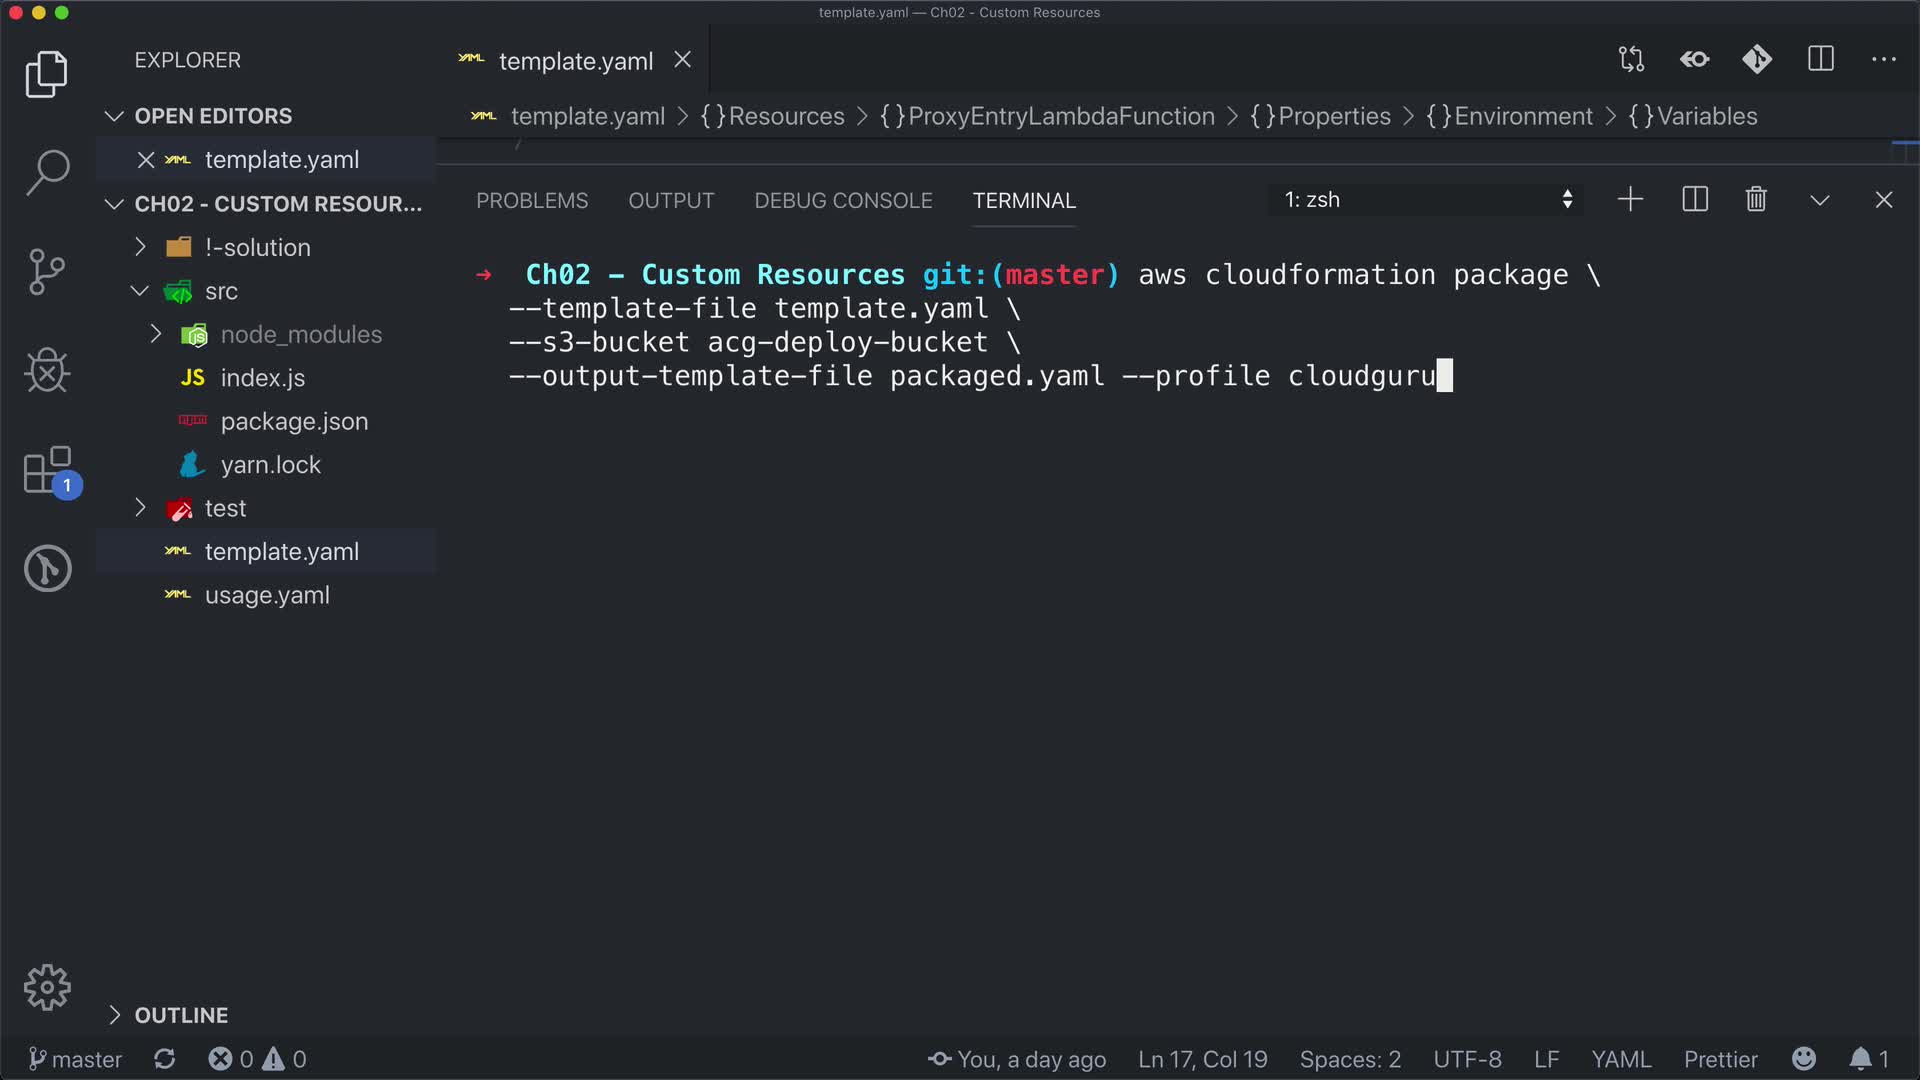Click the Compare Changes icon in editor toolbar
The width and height of the screenshot is (1920, 1080).
point(1631,60)
